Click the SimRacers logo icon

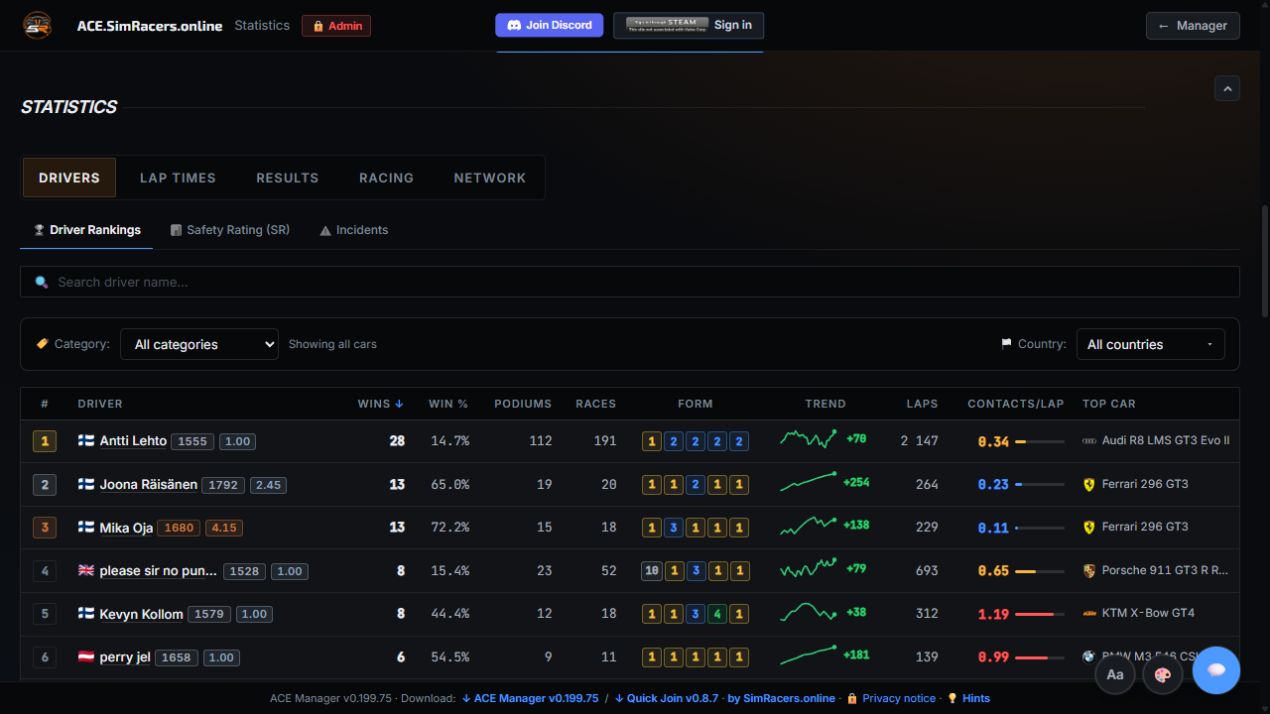coord(37,25)
